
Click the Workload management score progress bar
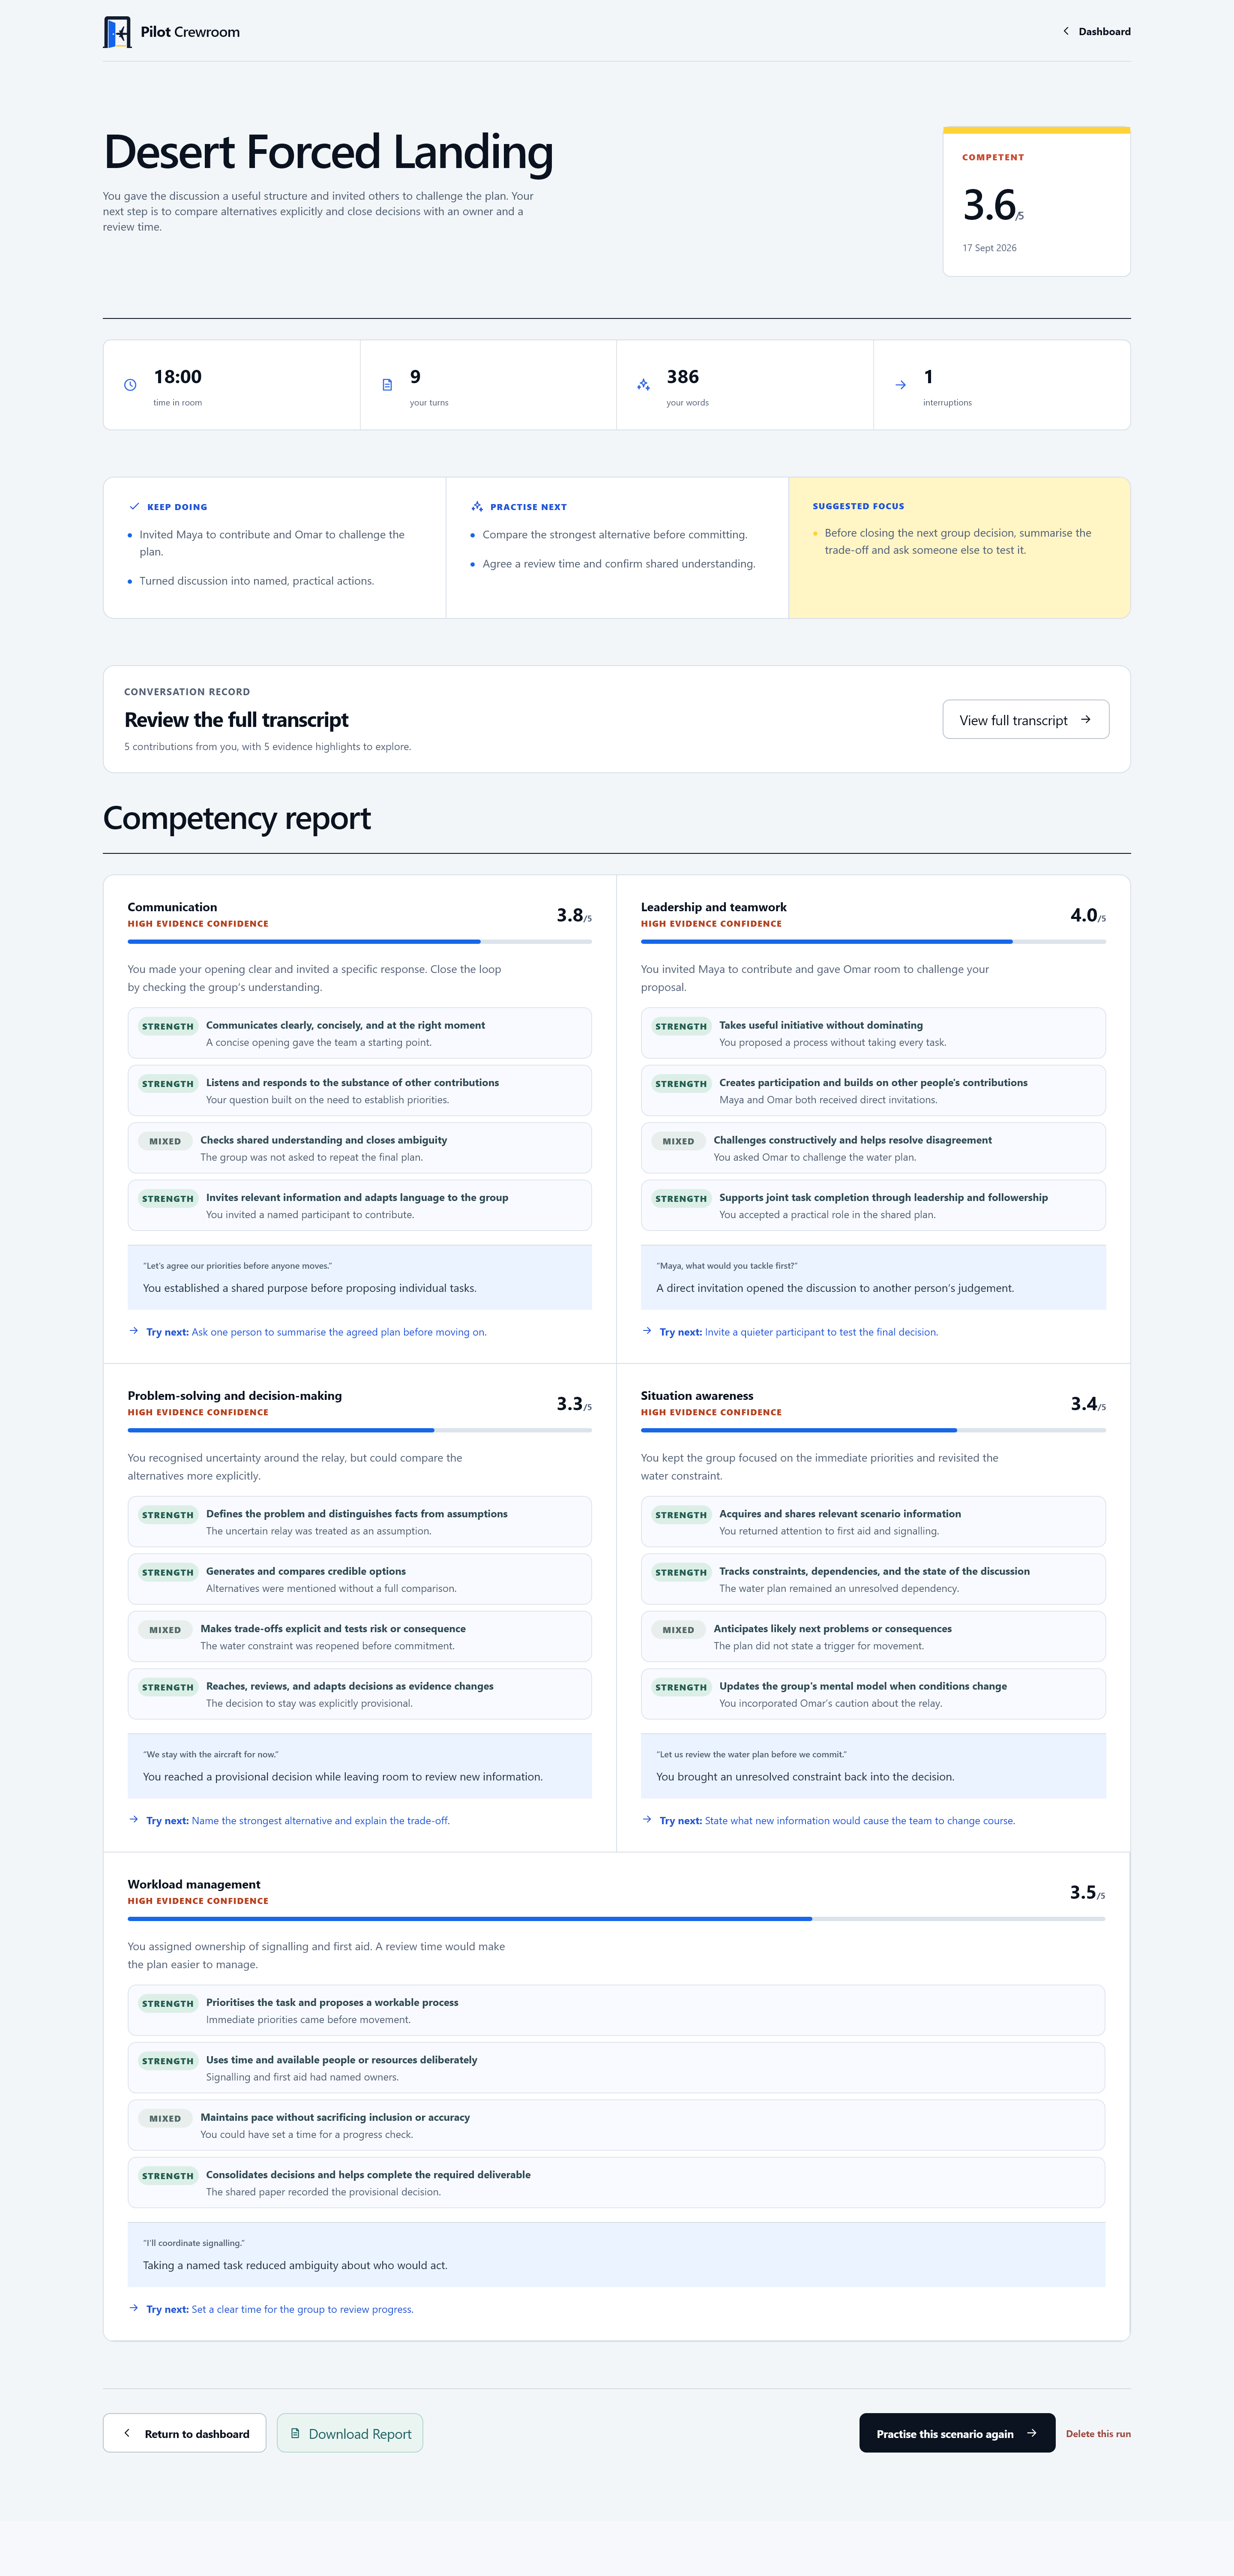[x=616, y=1918]
